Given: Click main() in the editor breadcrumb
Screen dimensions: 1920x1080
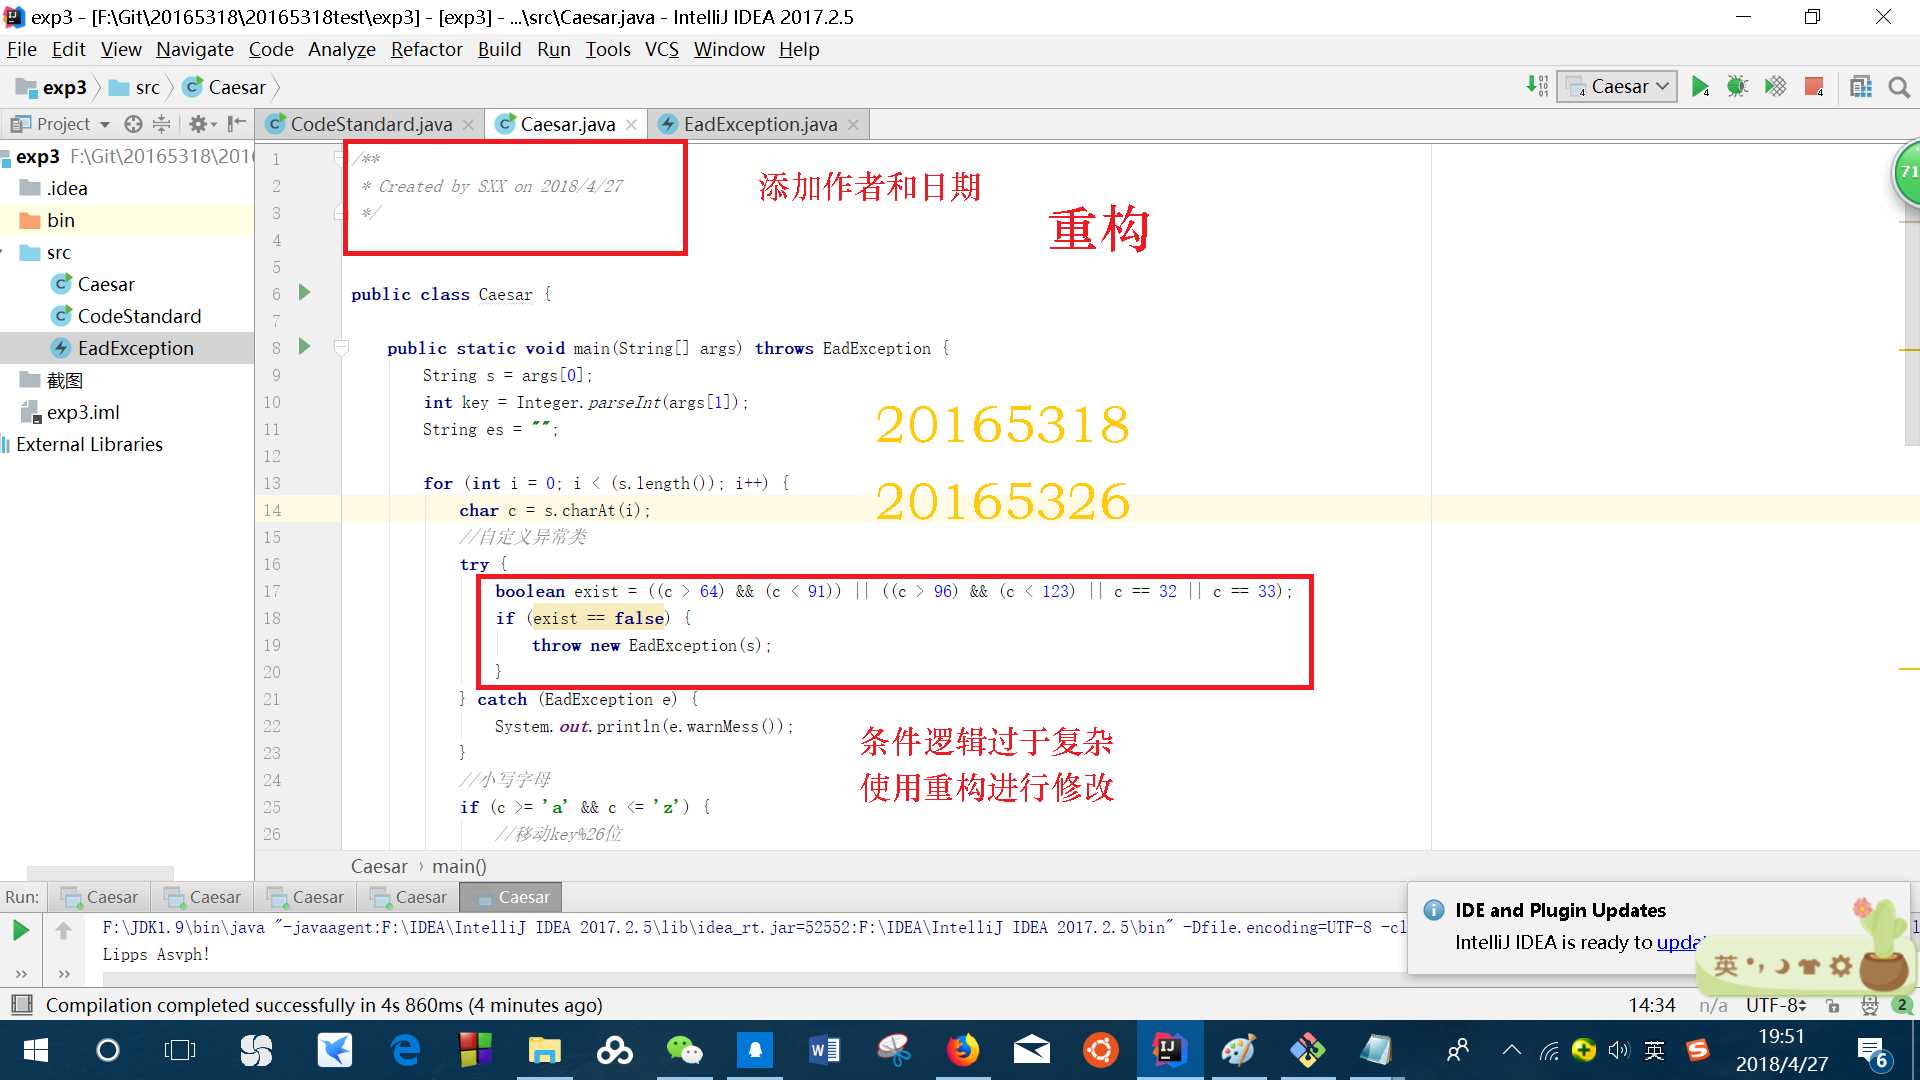Looking at the screenshot, I should [459, 866].
